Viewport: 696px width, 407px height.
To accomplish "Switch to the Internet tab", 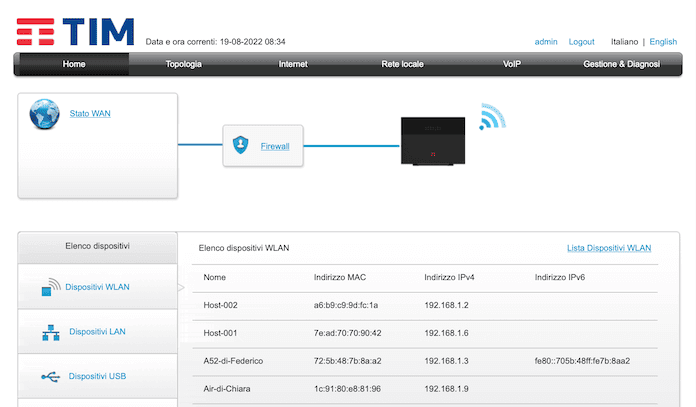I will click(x=293, y=64).
